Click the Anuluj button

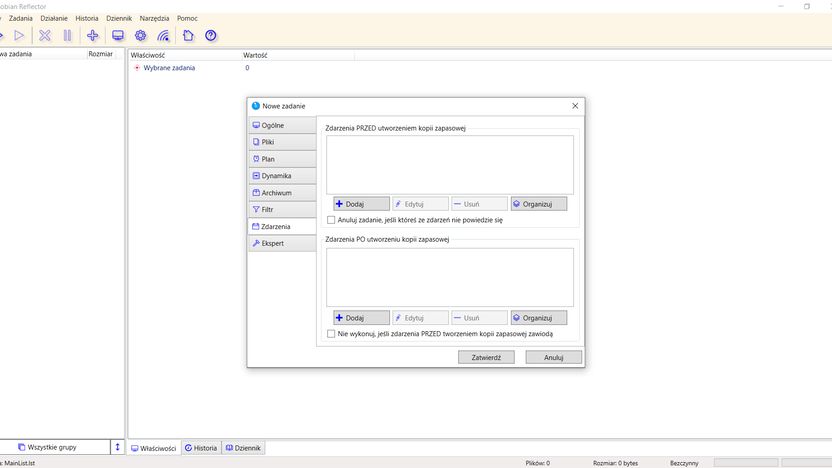(x=553, y=358)
